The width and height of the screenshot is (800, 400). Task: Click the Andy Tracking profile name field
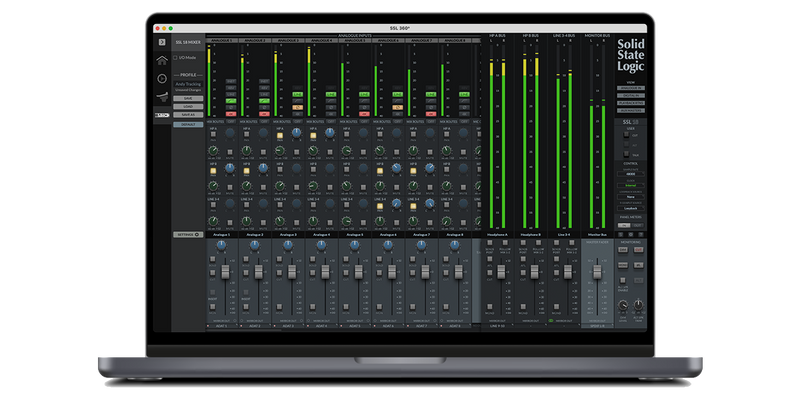[x=188, y=84]
